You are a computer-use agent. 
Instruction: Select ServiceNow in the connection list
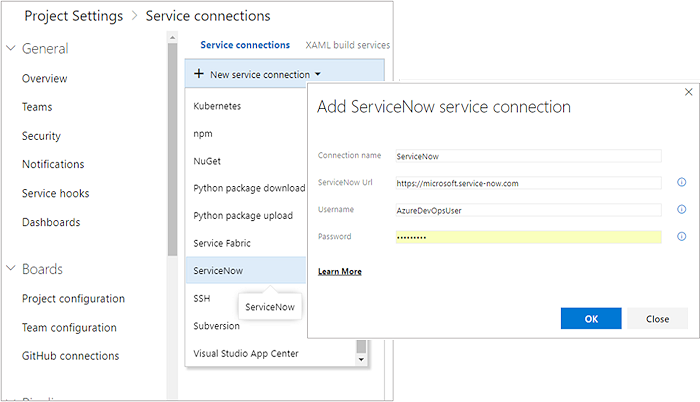pos(246,270)
